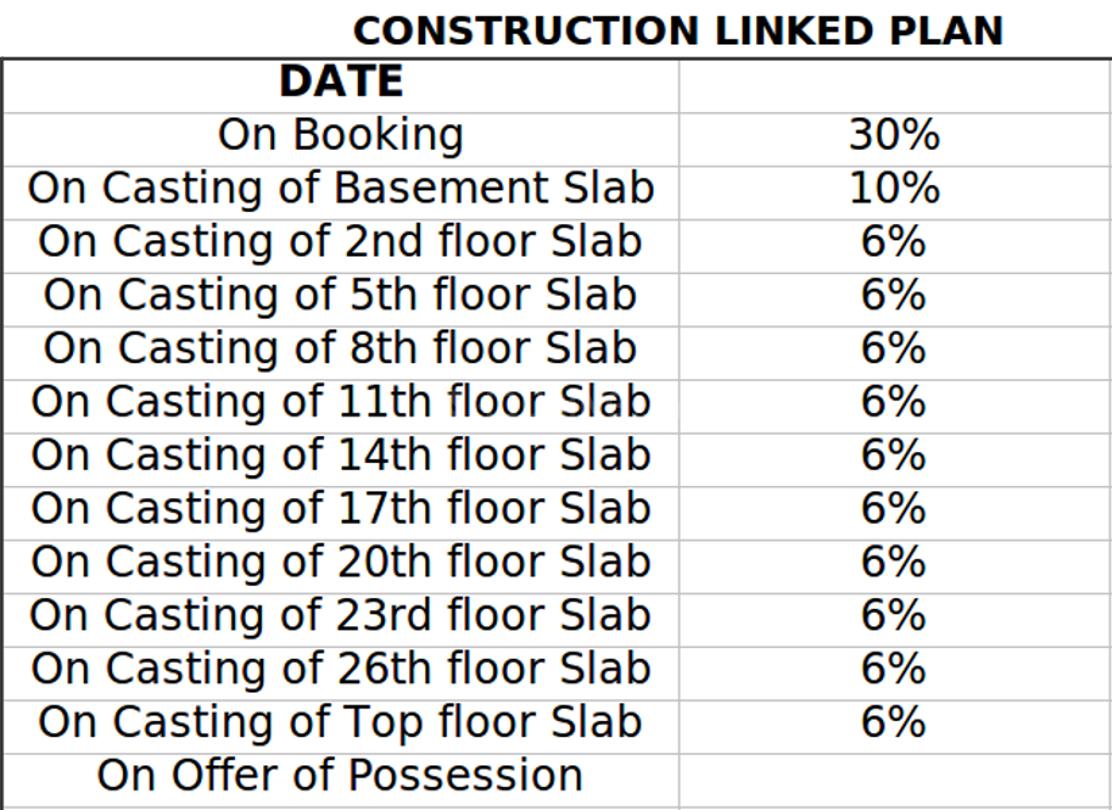This screenshot has height=810, width=1112.
Task: Click the 10% cell
Action: pos(894,188)
